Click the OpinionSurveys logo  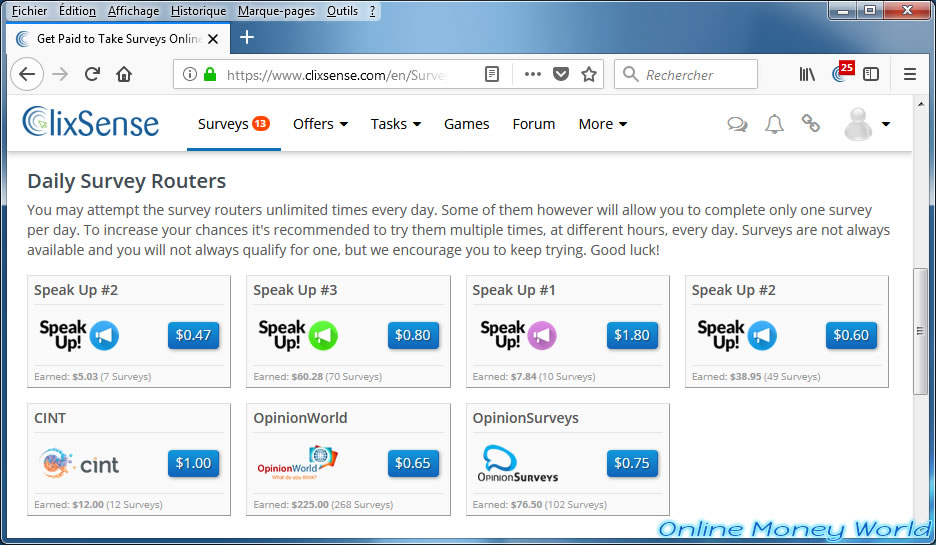518,463
